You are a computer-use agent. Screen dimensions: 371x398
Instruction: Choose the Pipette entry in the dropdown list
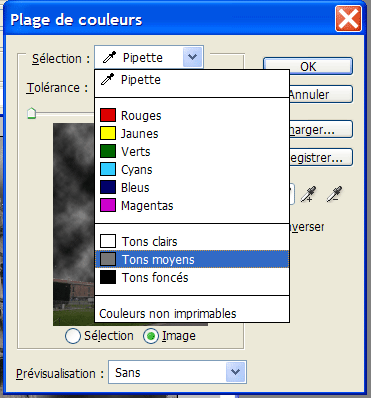click(192, 80)
